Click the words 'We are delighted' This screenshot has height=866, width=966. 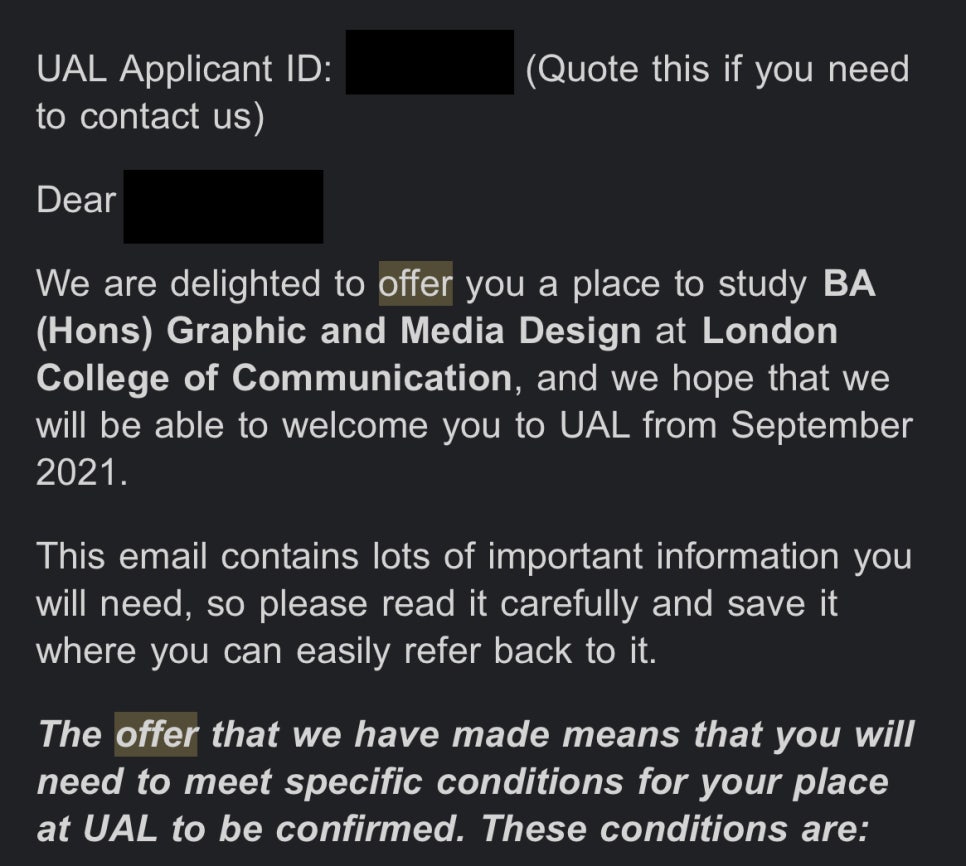click(x=179, y=284)
